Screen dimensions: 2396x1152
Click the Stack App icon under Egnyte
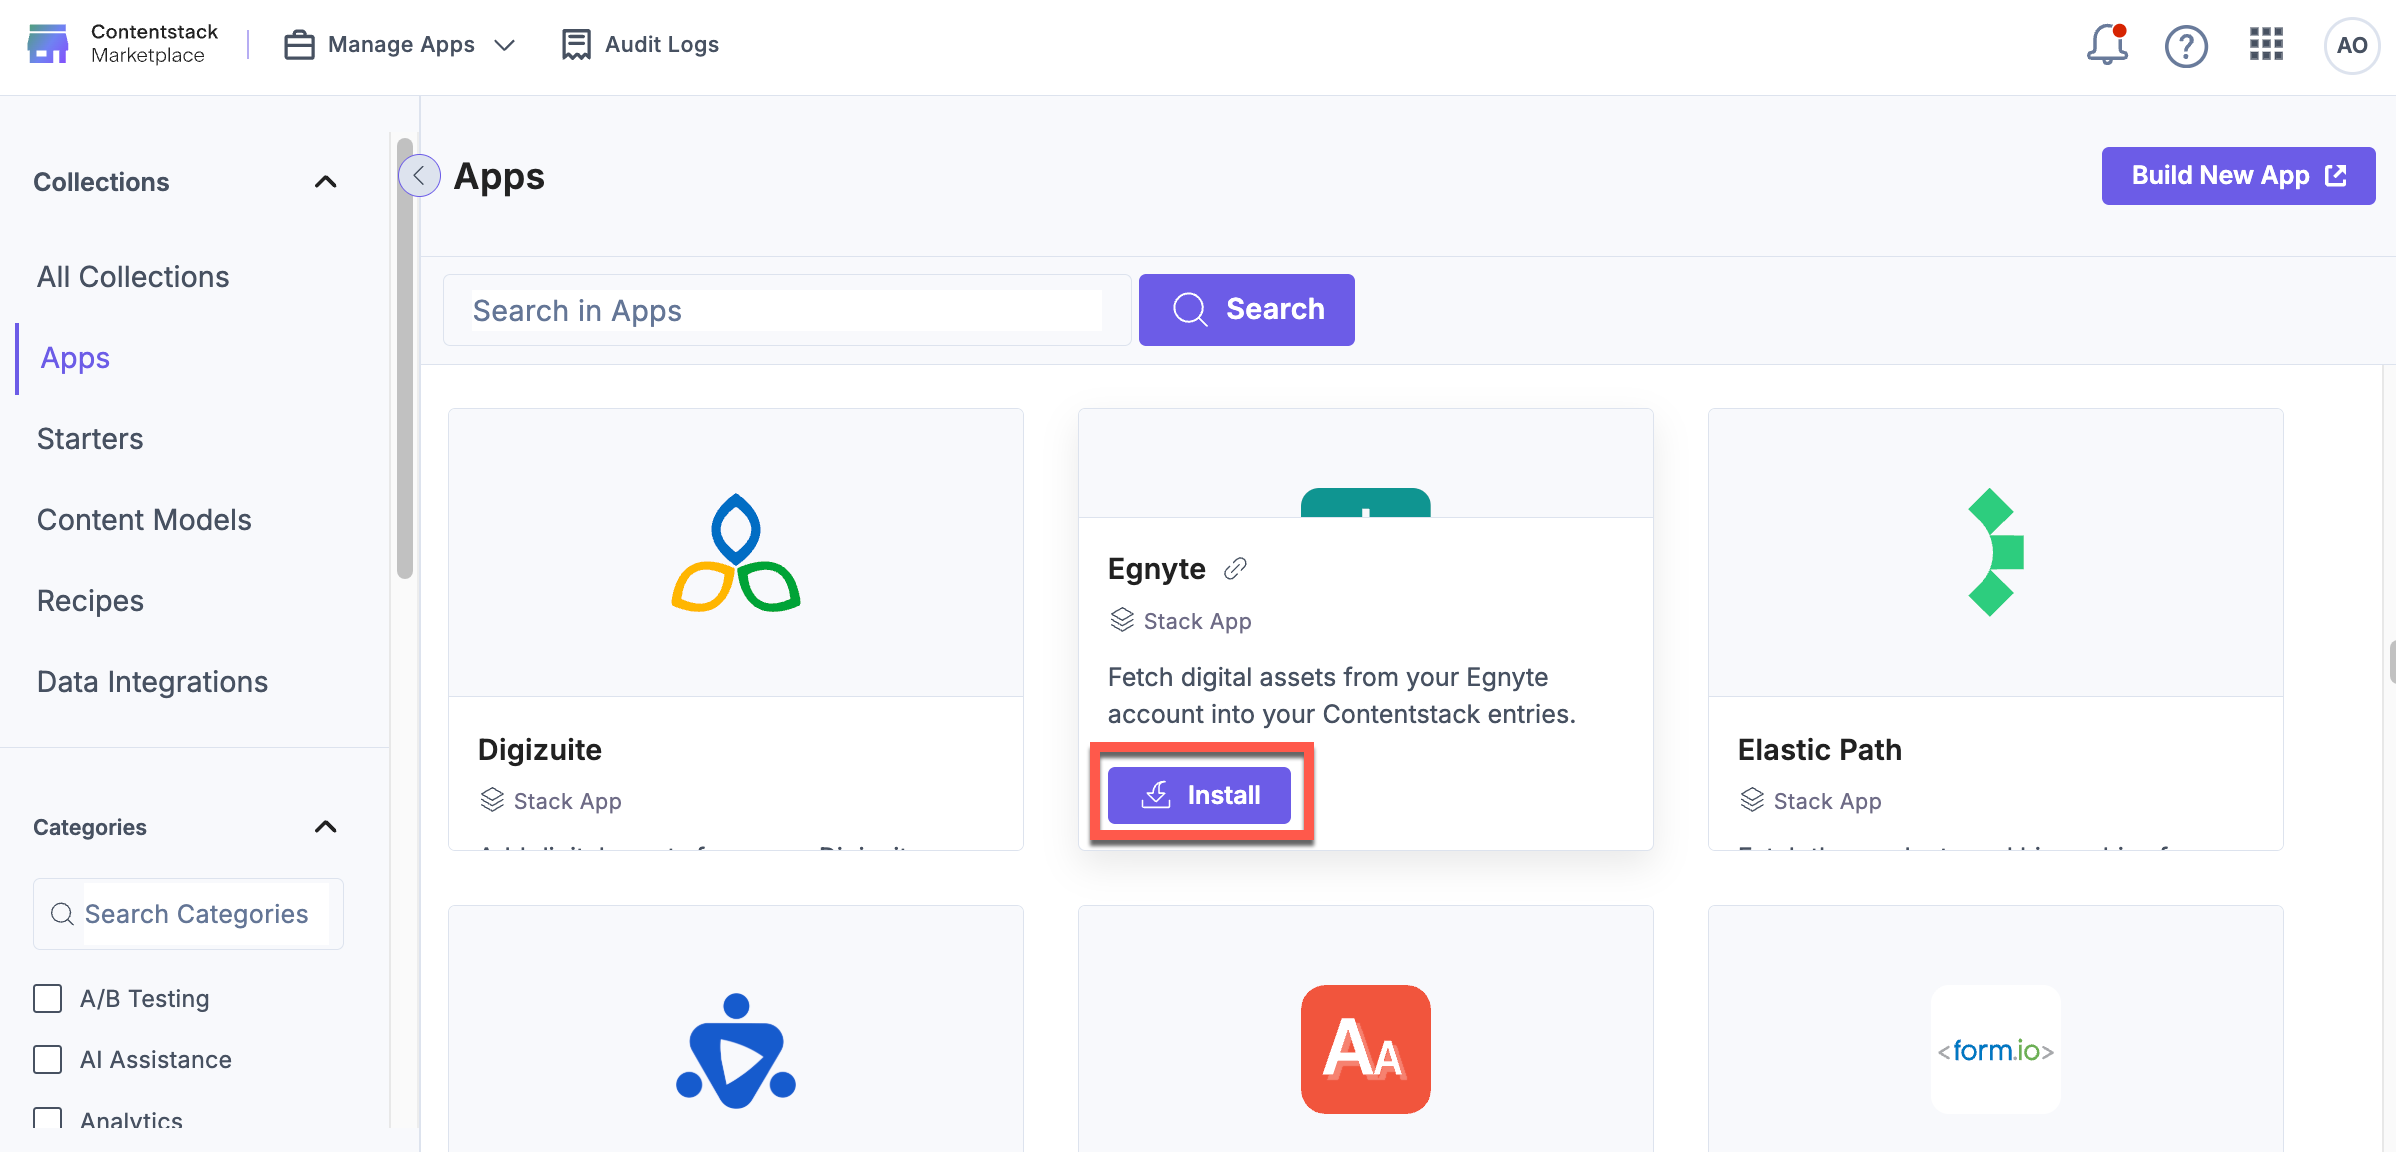pos(1122,620)
